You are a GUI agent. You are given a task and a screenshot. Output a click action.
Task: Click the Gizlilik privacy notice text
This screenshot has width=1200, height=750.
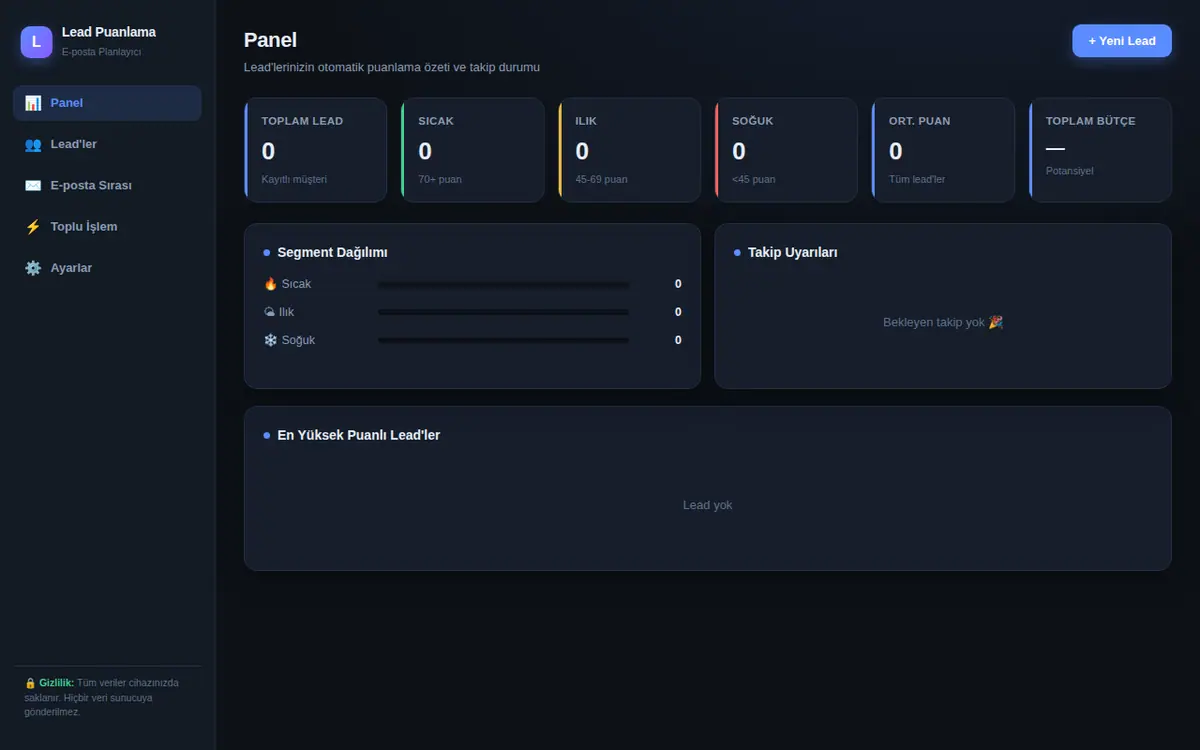(x=101, y=697)
